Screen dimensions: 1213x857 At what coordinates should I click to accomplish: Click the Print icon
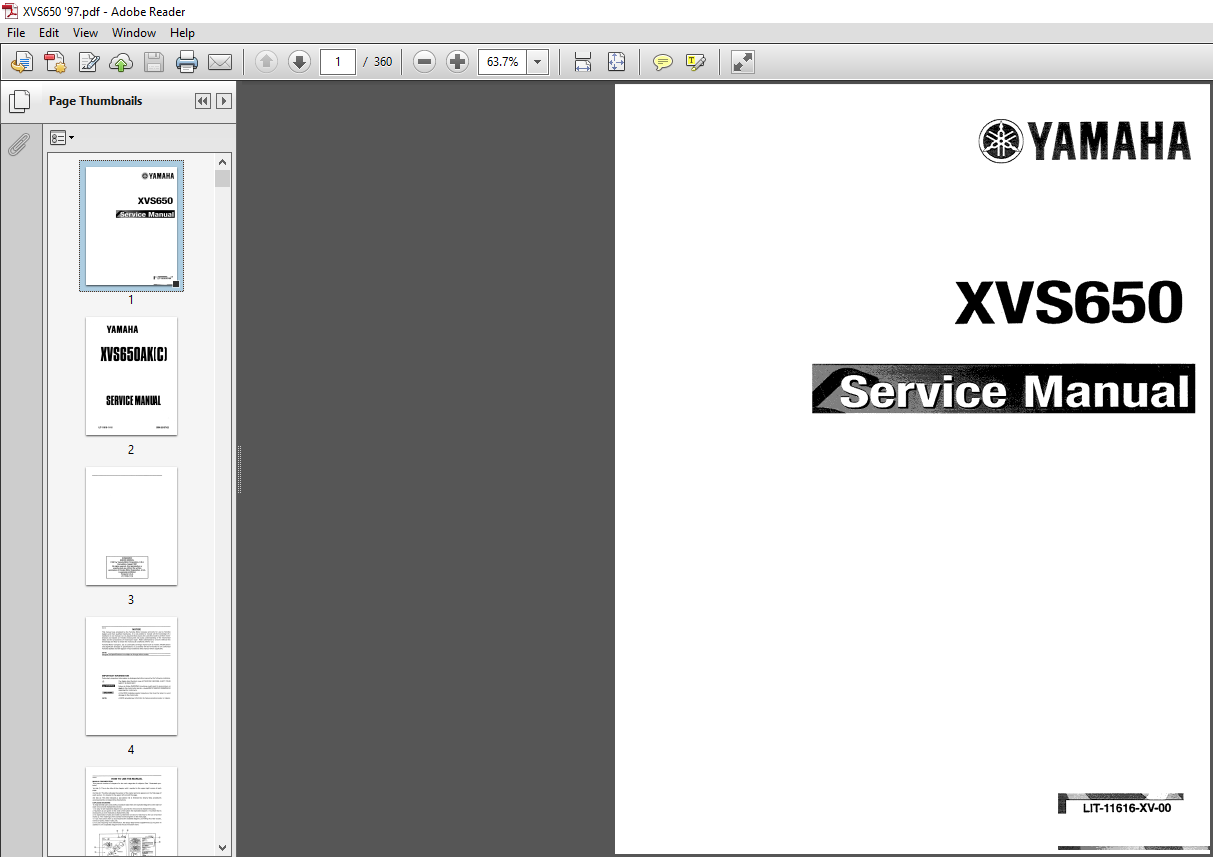[187, 62]
